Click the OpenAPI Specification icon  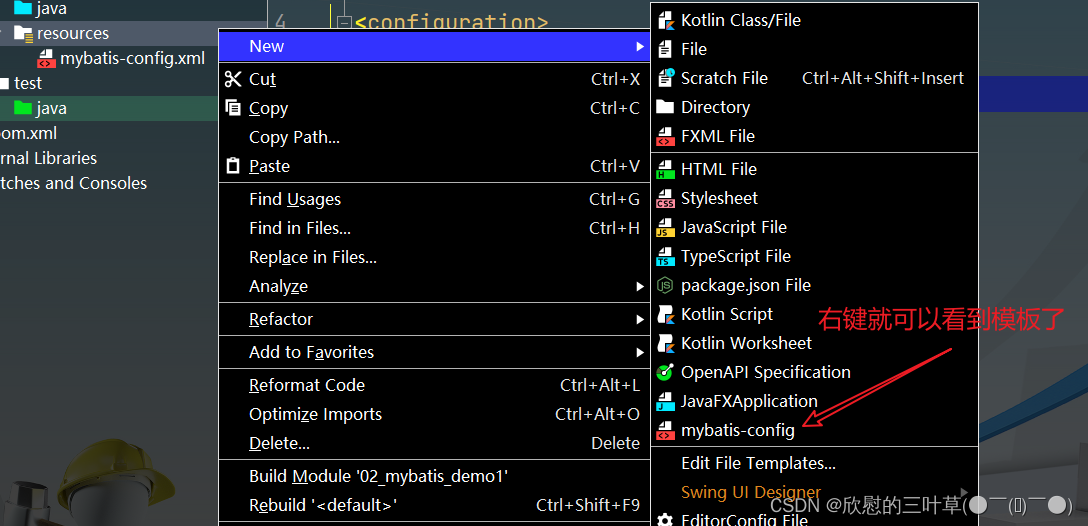pos(665,373)
